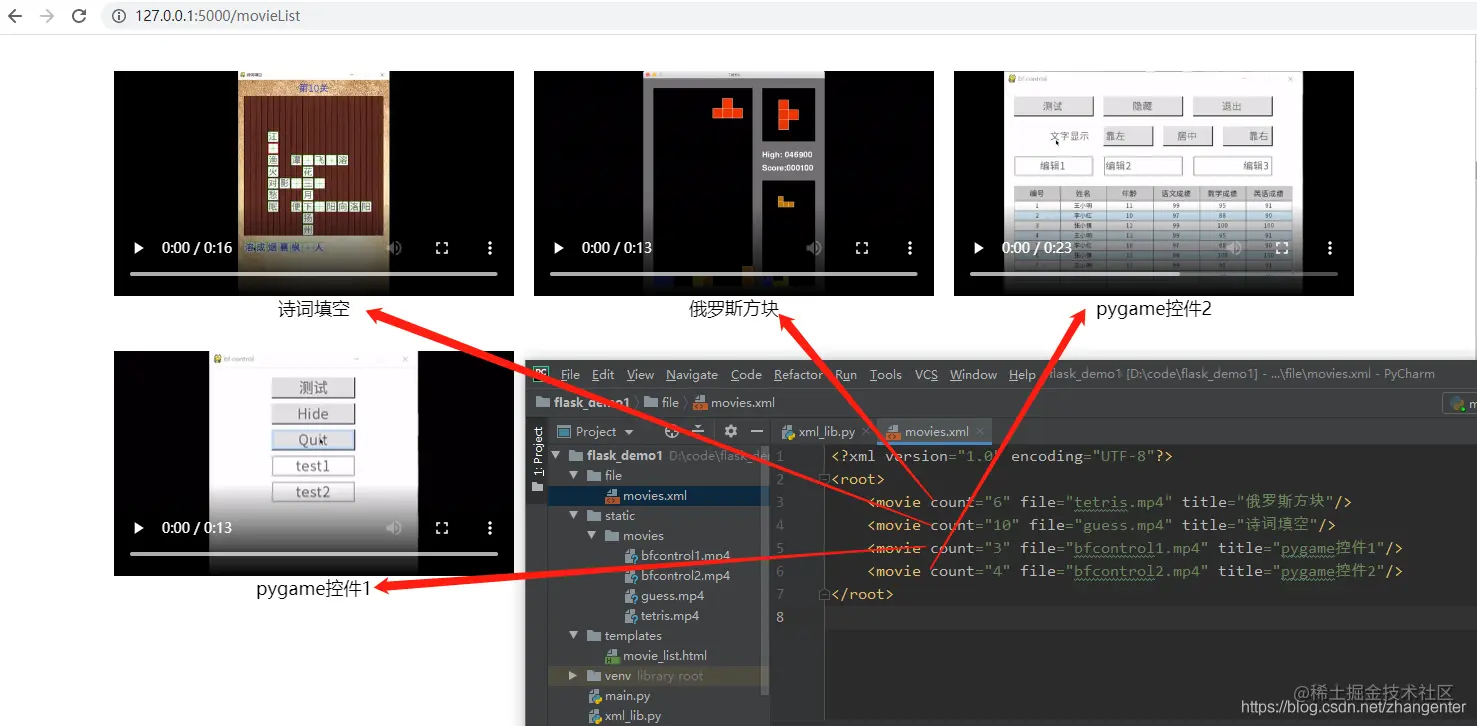Collapse the templates folder in tree
This screenshot has height=726, width=1477.
(575, 636)
